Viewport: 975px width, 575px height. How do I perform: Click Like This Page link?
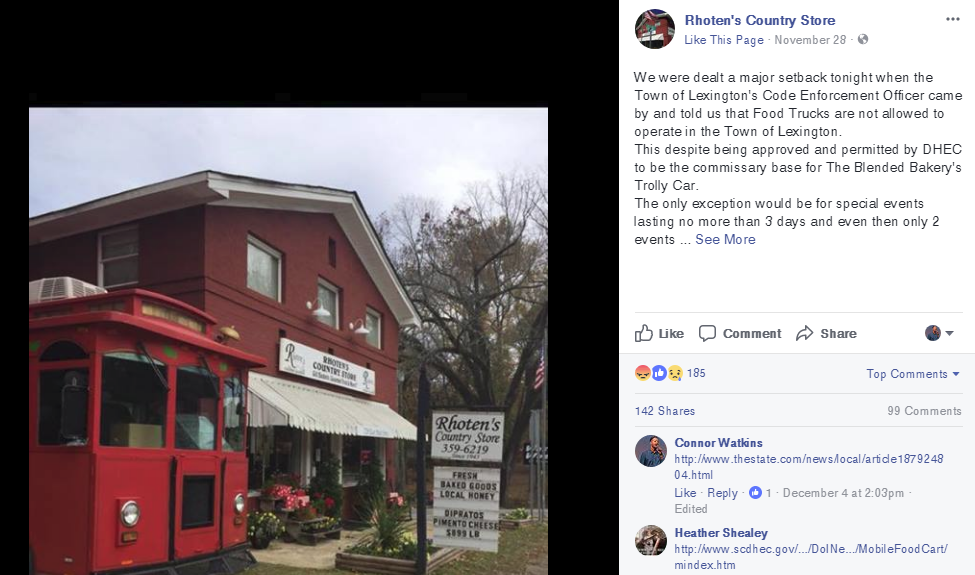coord(724,40)
